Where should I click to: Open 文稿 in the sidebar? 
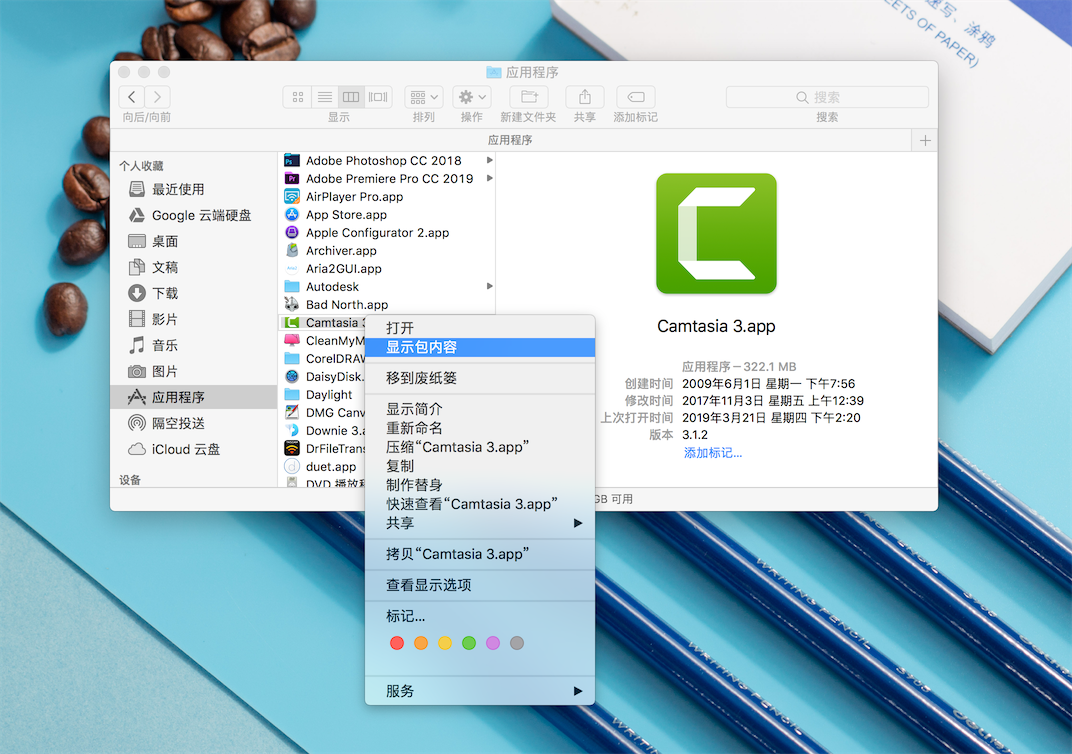pos(194,267)
